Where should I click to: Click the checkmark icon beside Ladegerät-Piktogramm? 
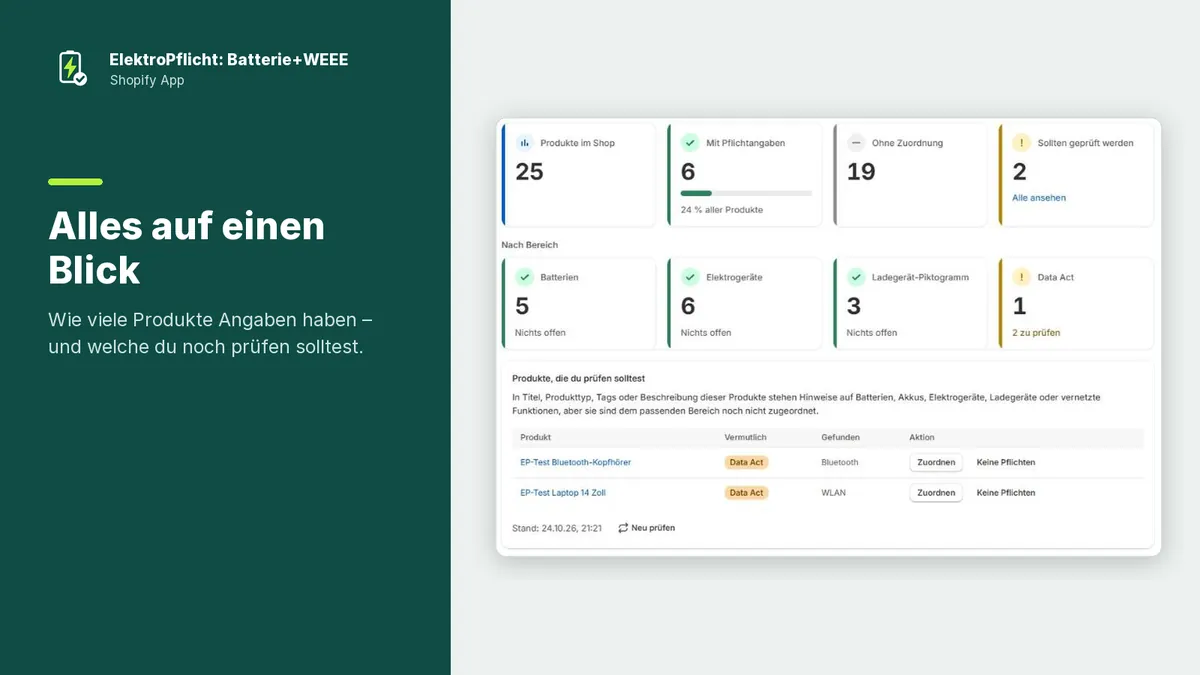pos(856,277)
